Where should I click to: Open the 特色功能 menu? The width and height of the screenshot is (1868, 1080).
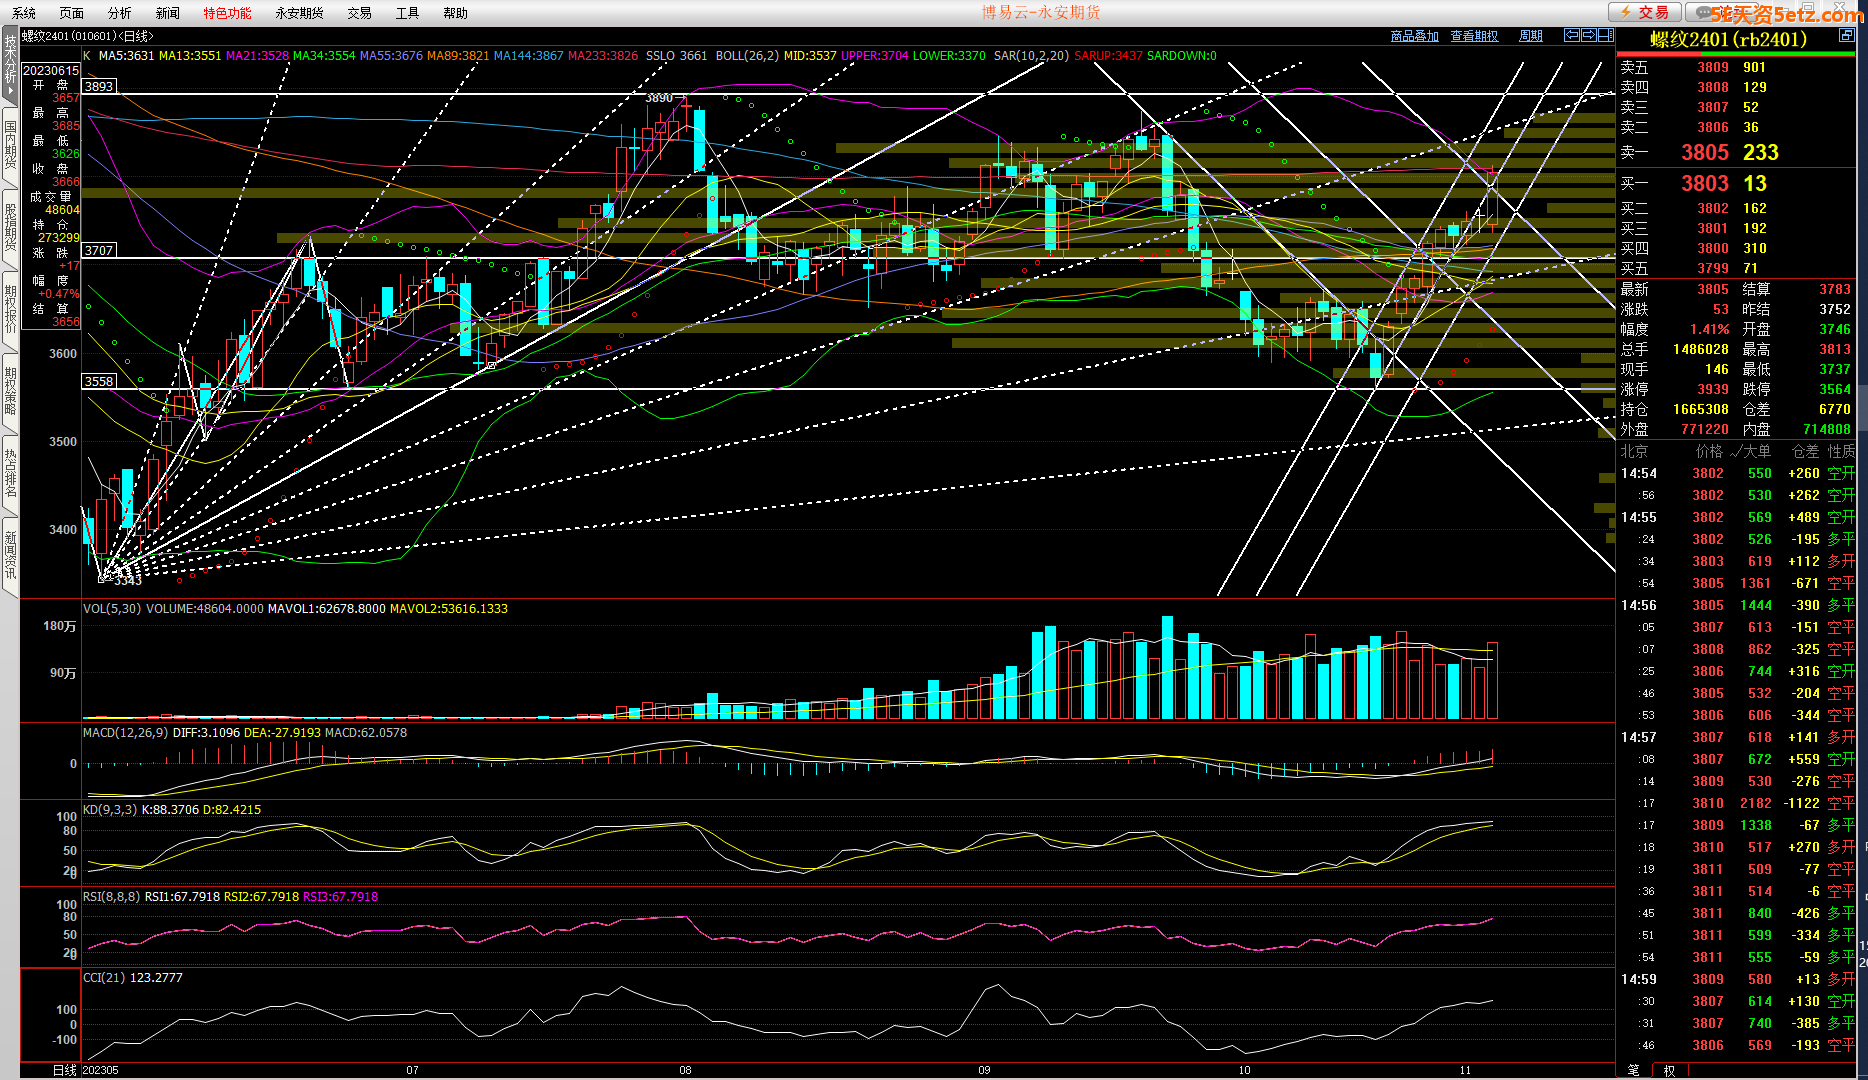(x=228, y=13)
